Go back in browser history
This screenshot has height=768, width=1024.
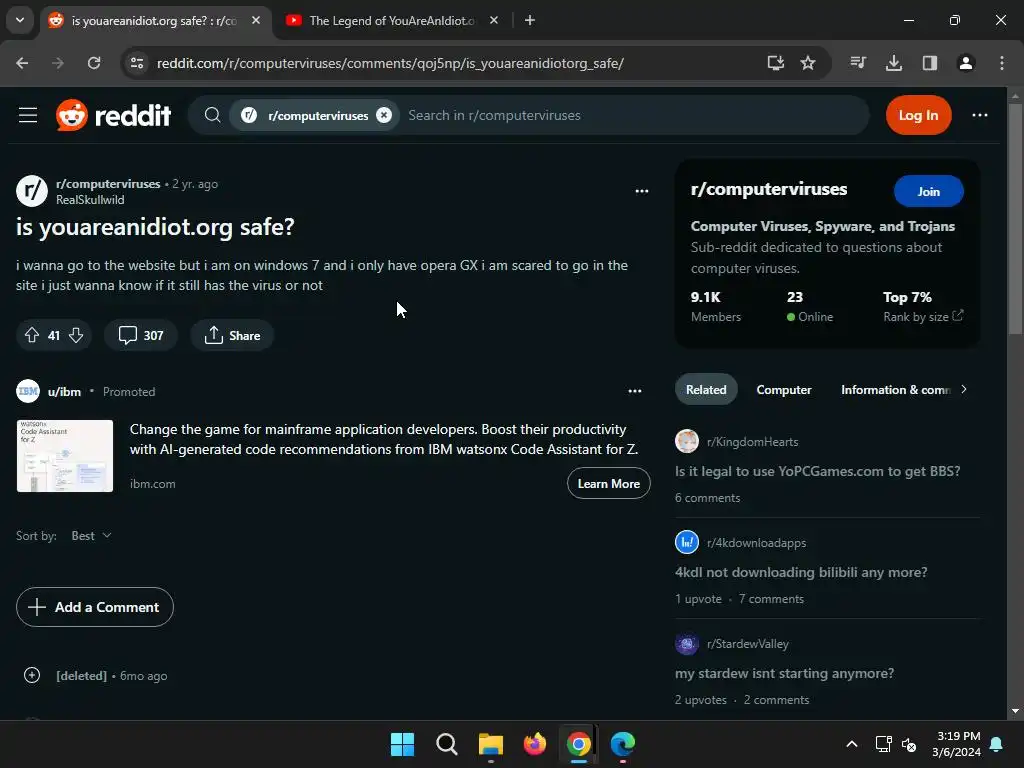tap(22, 63)
